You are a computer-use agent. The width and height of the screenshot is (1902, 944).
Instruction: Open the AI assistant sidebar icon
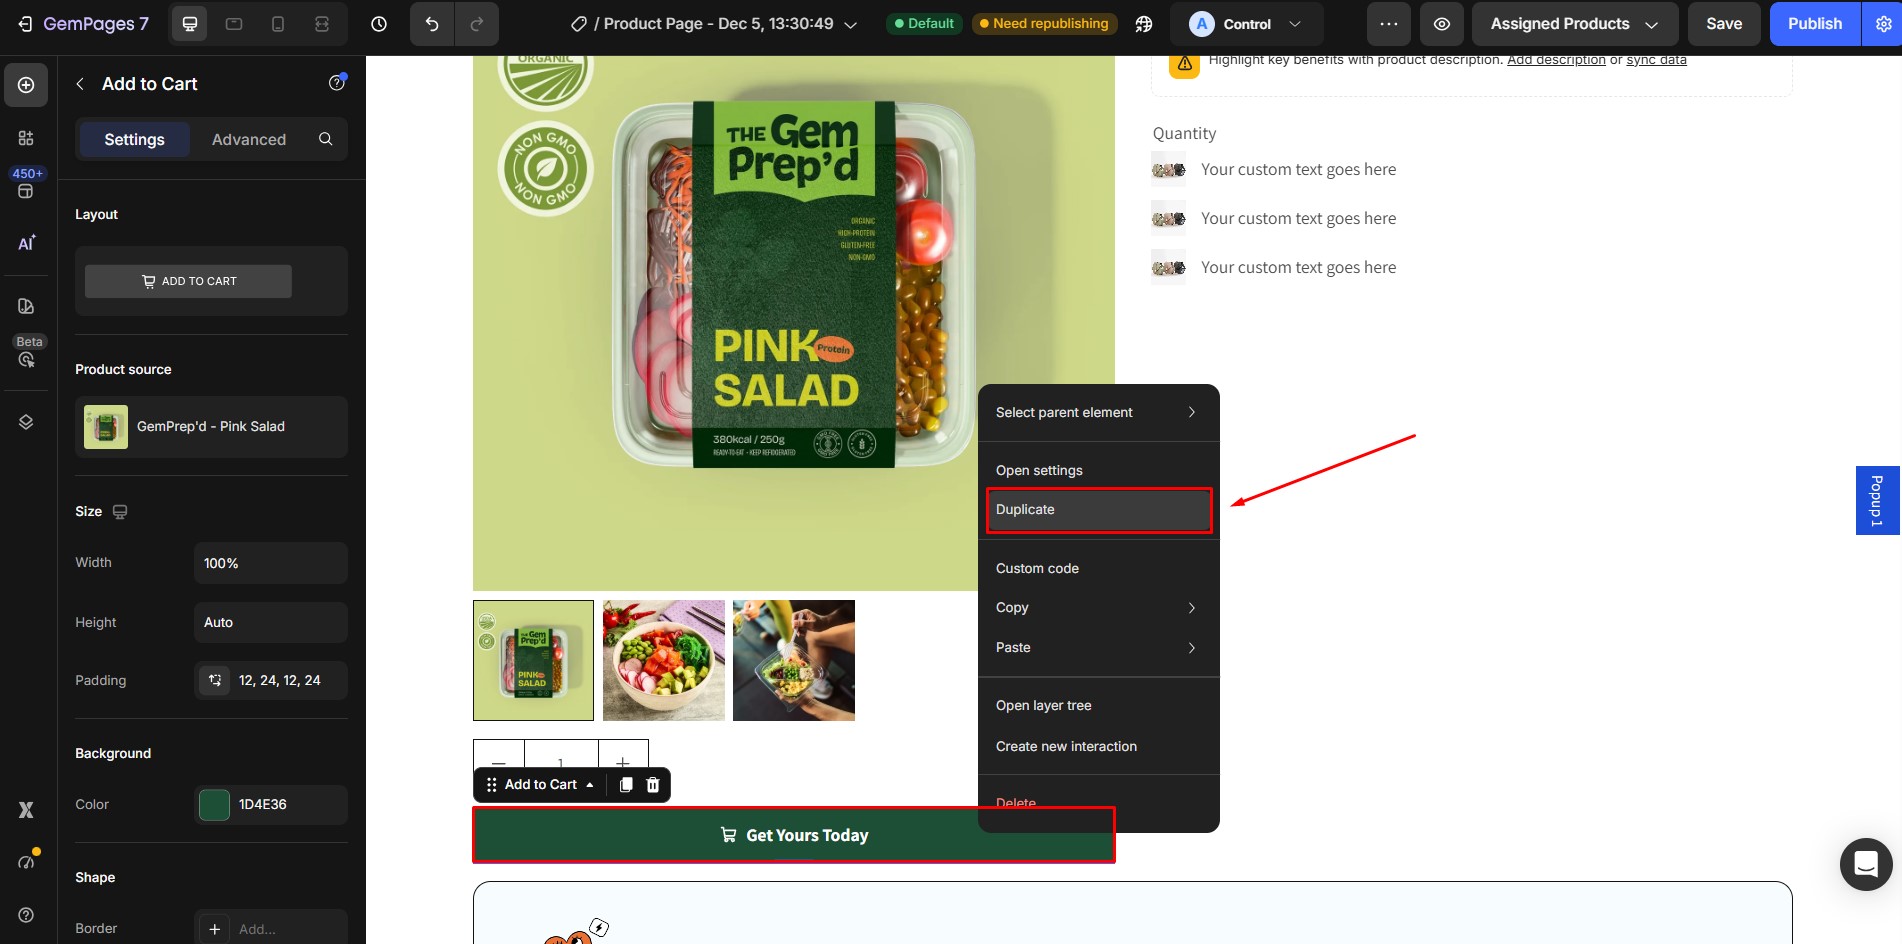pyautogui.click(x=26, y=243)
